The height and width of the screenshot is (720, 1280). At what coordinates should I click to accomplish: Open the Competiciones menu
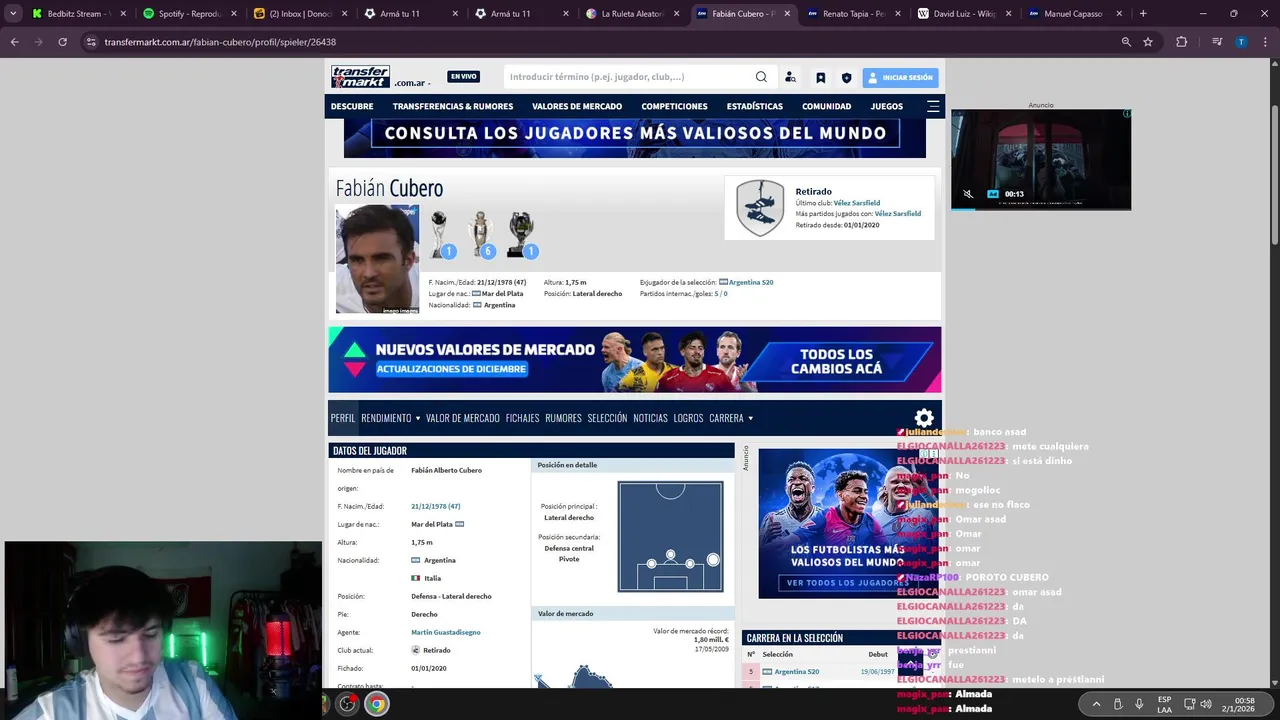(x=674, y=106)
